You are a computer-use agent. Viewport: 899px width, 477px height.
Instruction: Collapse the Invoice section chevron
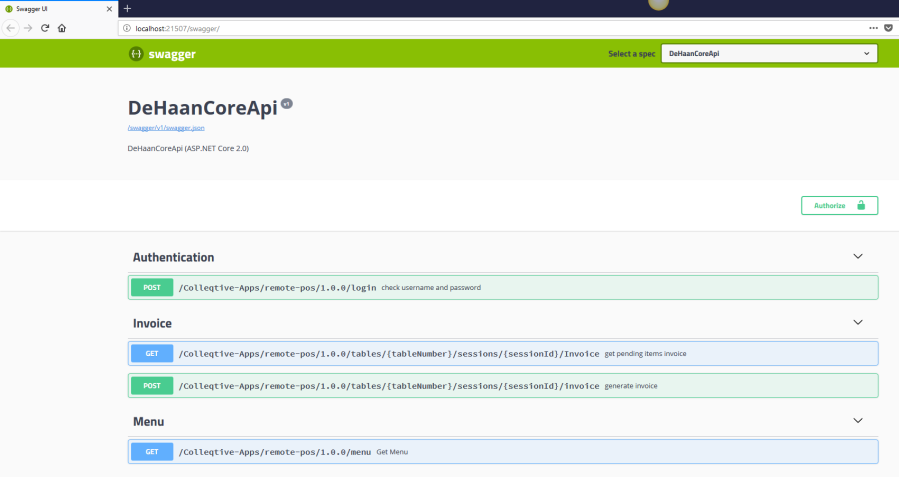tap(858, 322)
